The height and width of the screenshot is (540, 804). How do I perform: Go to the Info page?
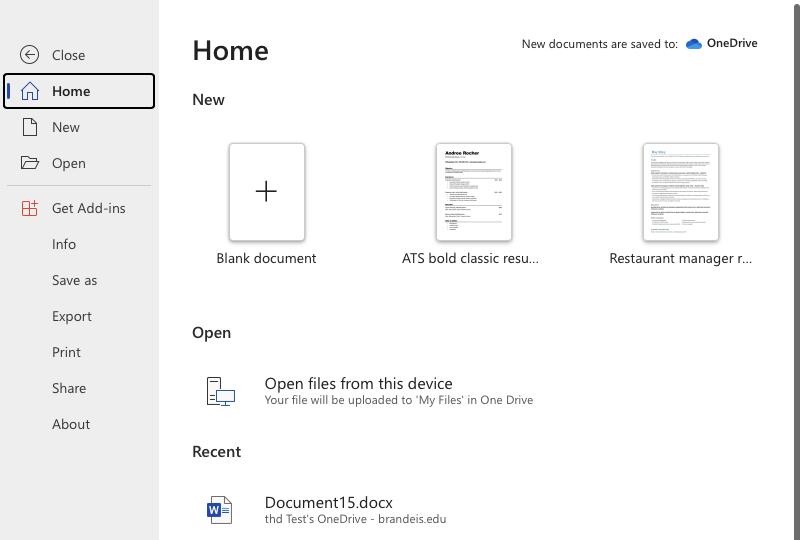79,244
